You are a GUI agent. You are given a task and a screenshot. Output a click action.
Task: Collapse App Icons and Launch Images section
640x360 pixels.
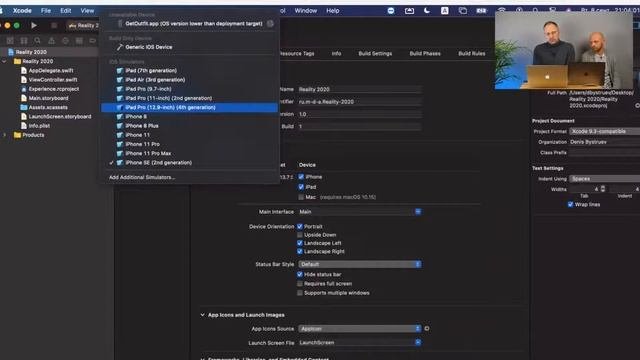point(202,315)
